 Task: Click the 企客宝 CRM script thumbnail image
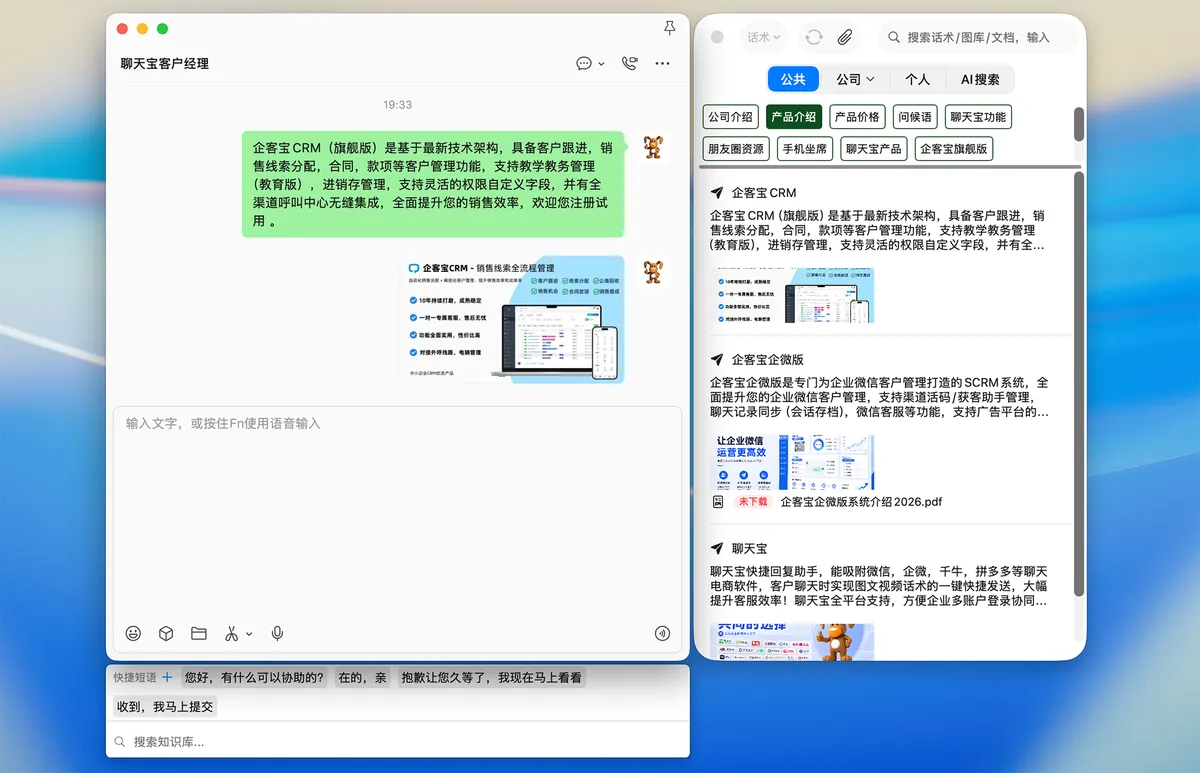[x=792, y=295]
